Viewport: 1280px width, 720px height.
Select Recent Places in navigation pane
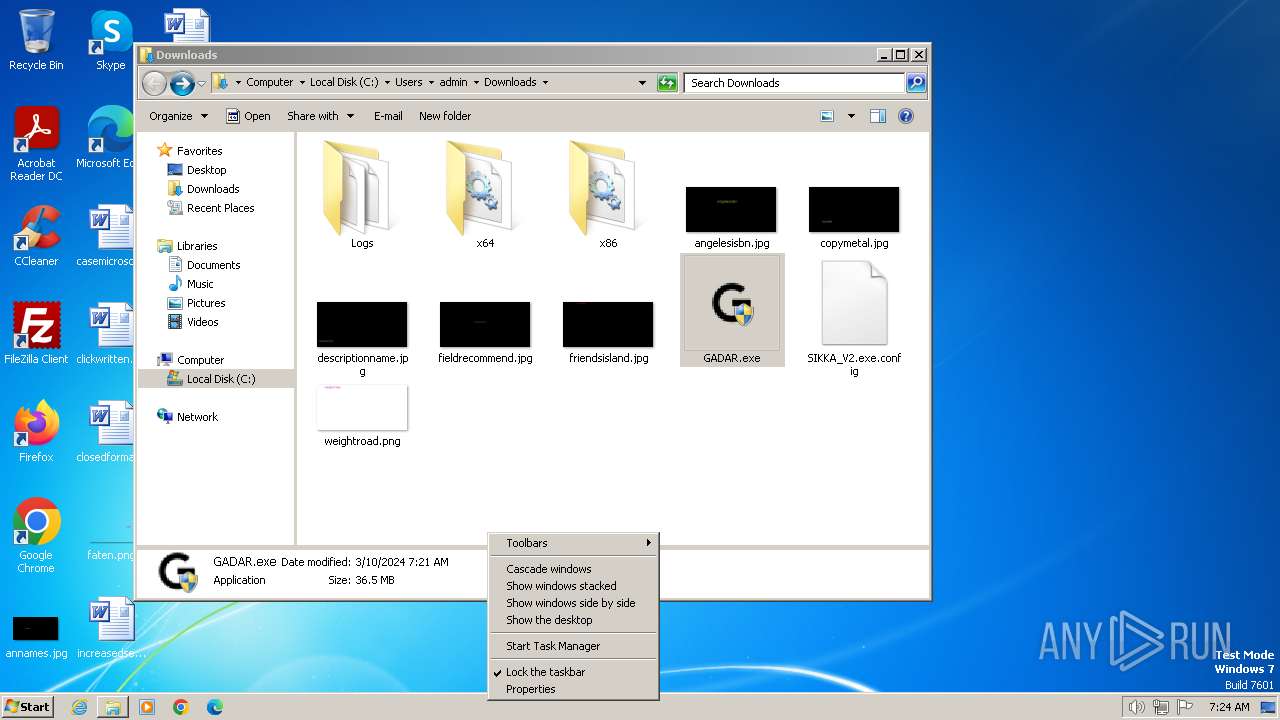point(220,208)
